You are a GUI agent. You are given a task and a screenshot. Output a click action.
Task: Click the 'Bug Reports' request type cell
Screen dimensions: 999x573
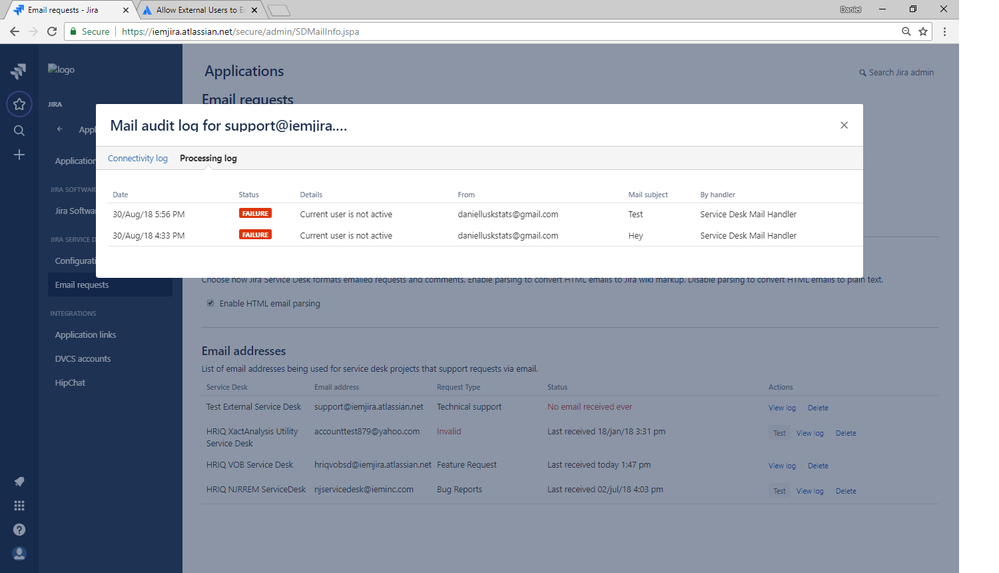tap(459, 490)
